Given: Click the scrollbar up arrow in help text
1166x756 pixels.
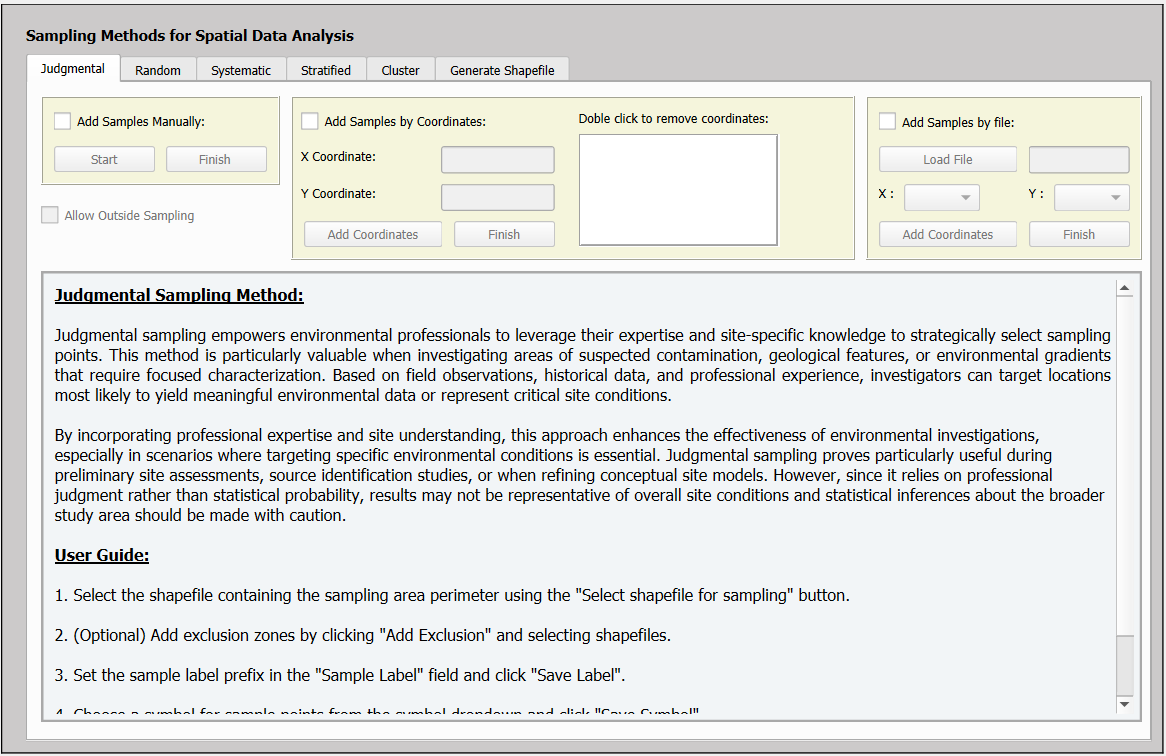Looking at the screenshot, I should 1124,288.
